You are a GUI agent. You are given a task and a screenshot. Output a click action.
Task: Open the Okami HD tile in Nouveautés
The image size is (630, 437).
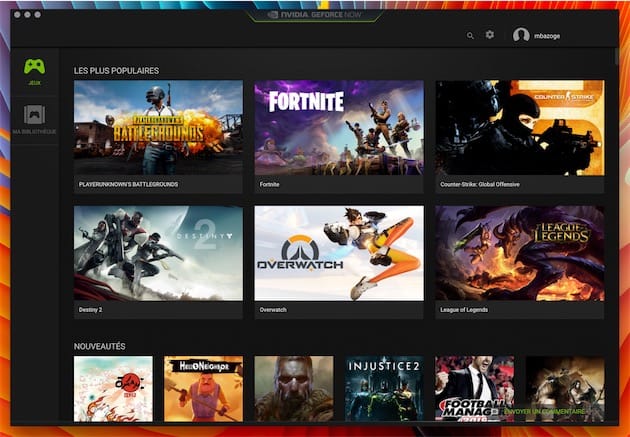coord(113,388)
